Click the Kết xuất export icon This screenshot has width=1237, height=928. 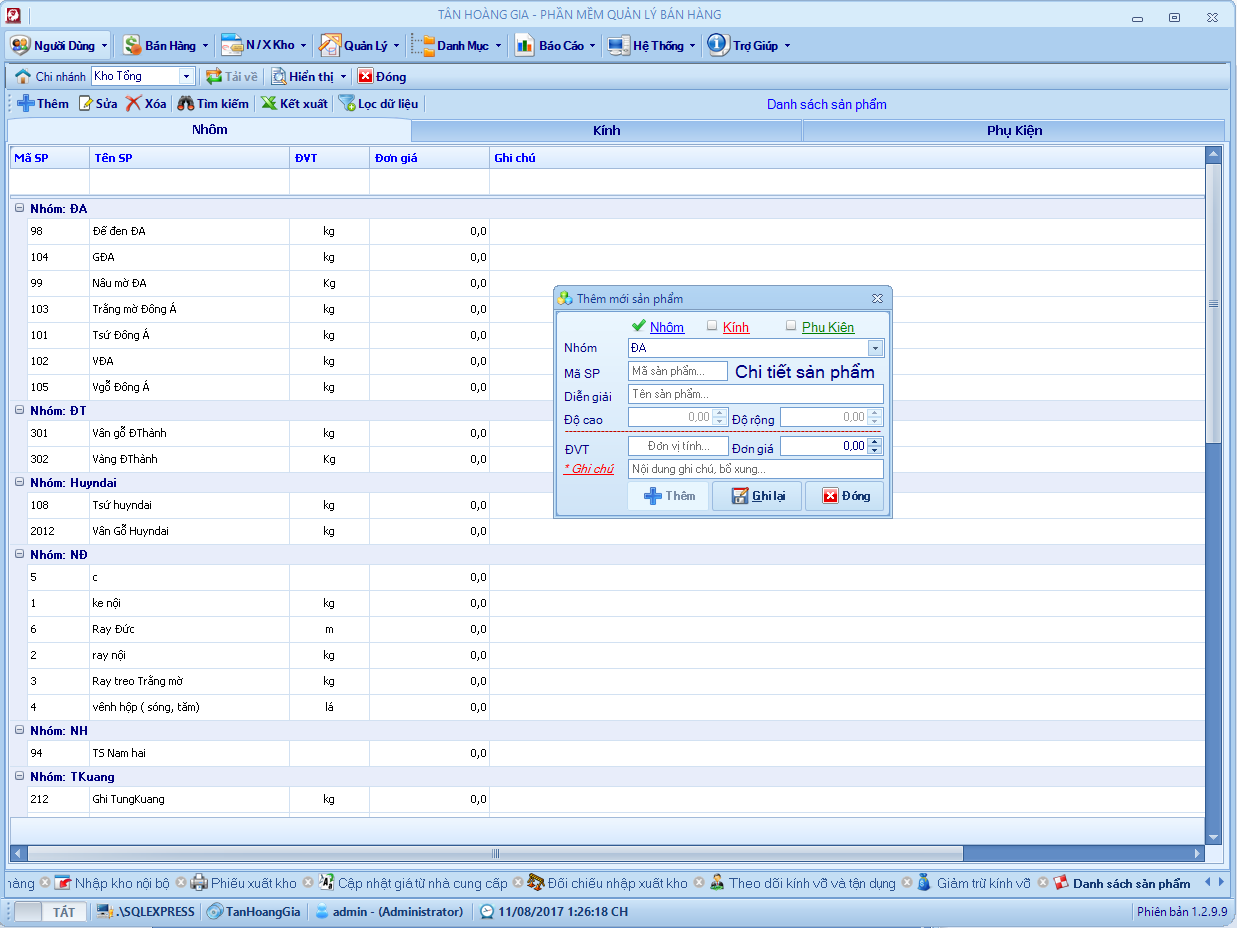269,104
